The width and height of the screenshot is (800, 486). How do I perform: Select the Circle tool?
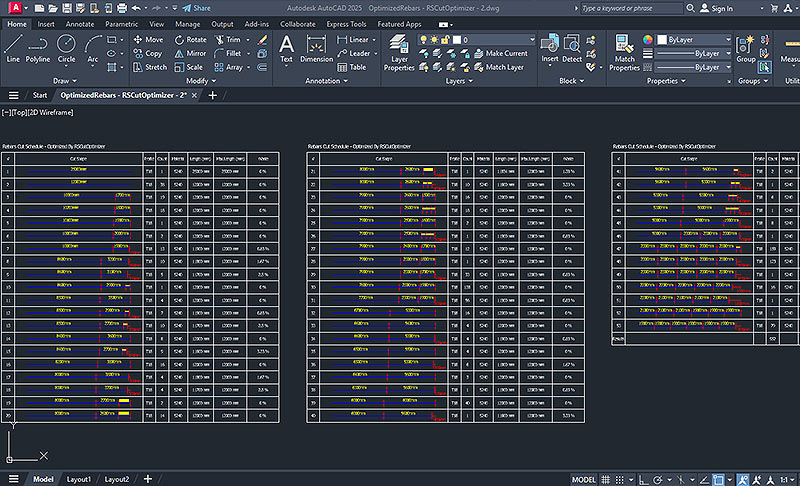coord(66,49)
